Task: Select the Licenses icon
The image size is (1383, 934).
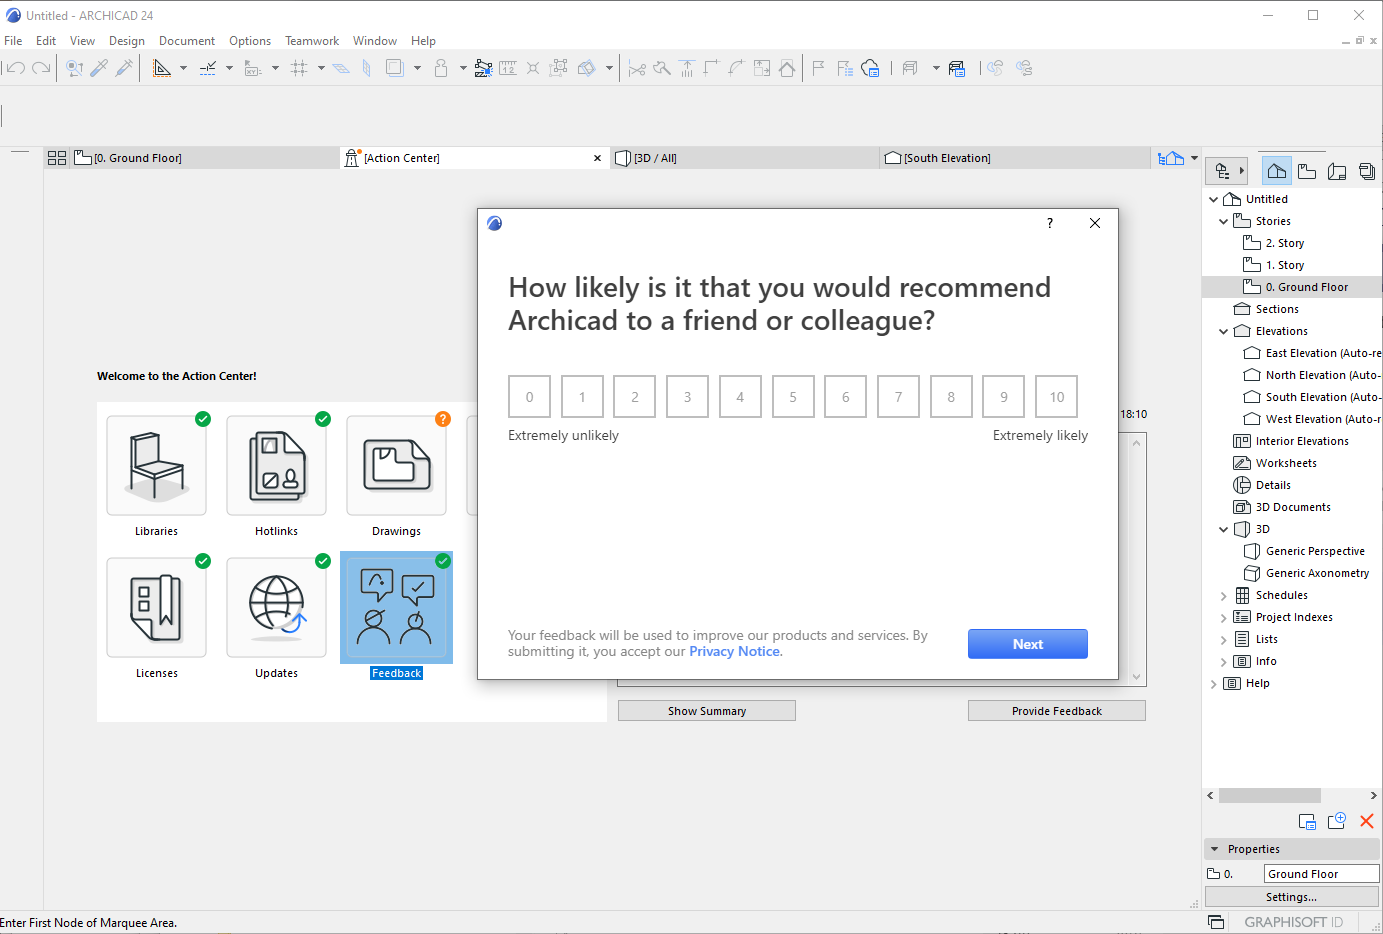Action: pyautogui.click(x=156, y=608)
